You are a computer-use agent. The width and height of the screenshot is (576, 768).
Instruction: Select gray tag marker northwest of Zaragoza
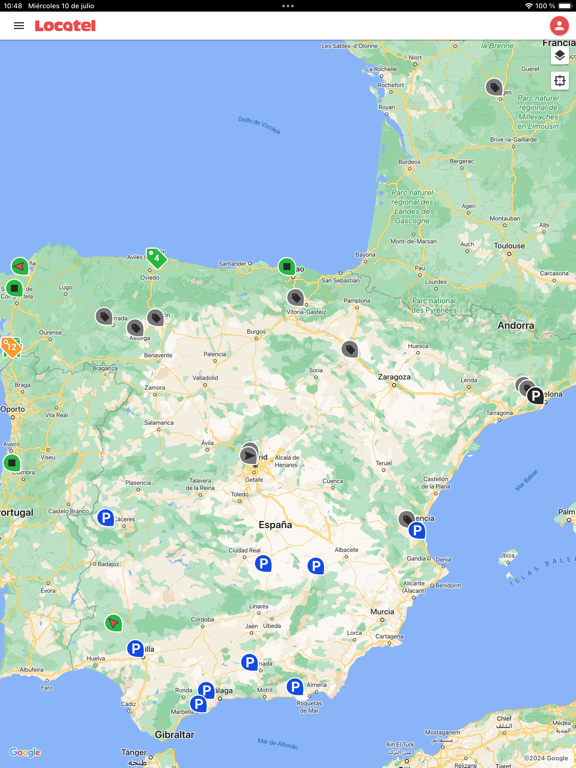(349, 350)
